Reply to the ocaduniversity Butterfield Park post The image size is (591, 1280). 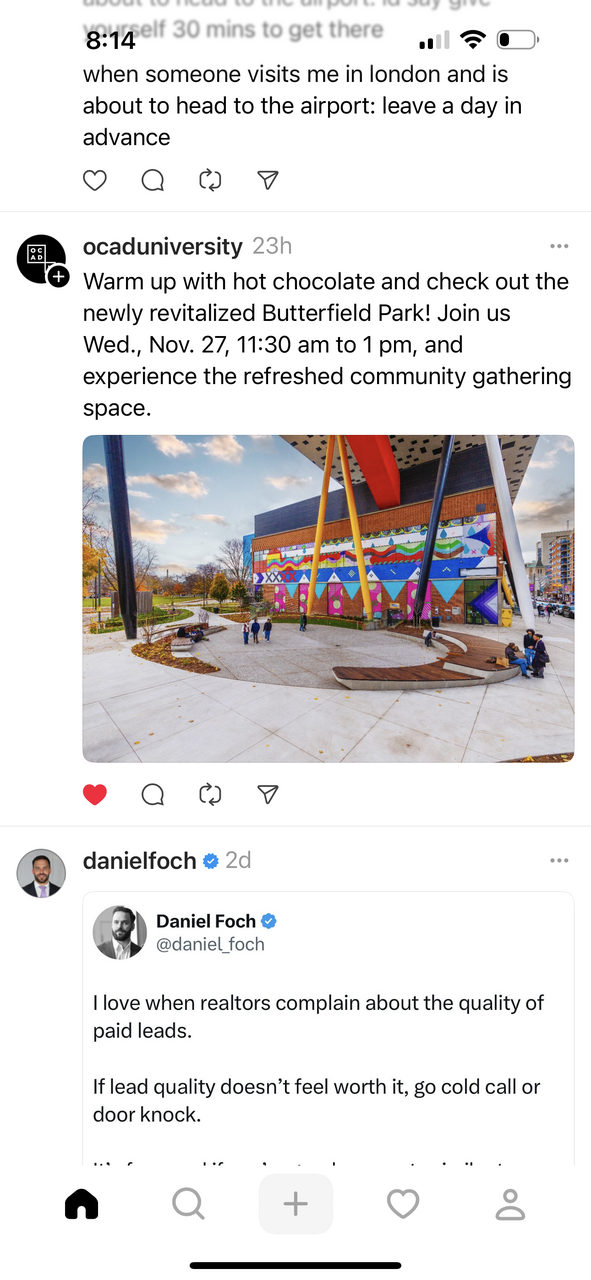153,794
